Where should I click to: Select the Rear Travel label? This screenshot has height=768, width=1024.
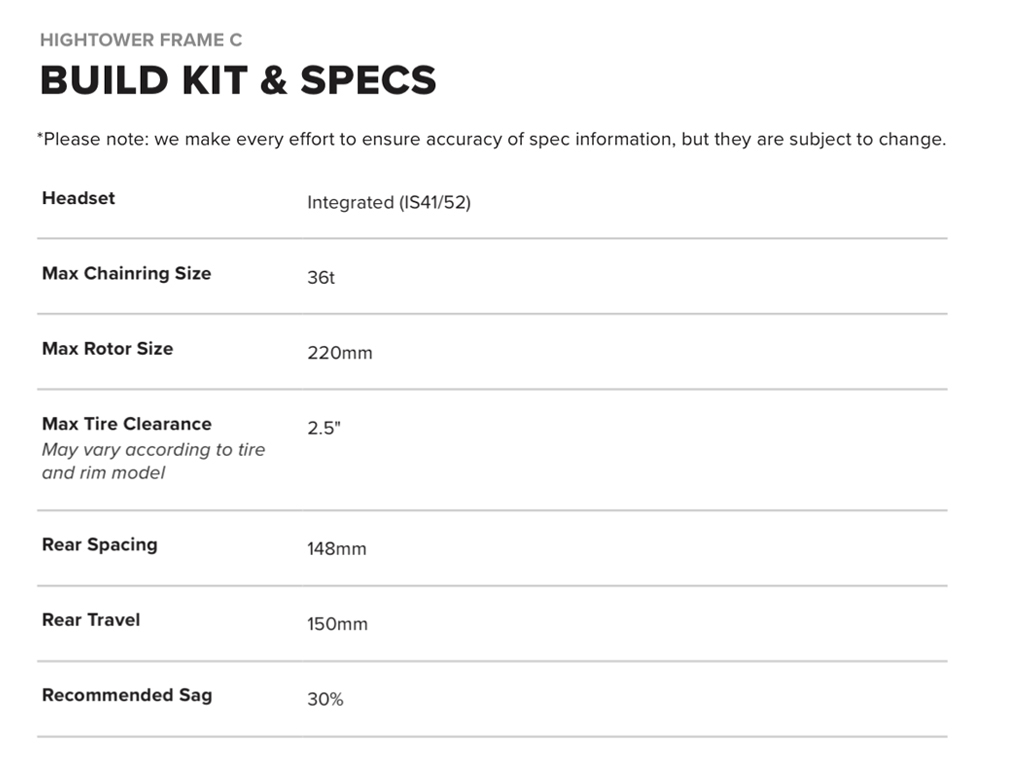(x=90, y=620)
